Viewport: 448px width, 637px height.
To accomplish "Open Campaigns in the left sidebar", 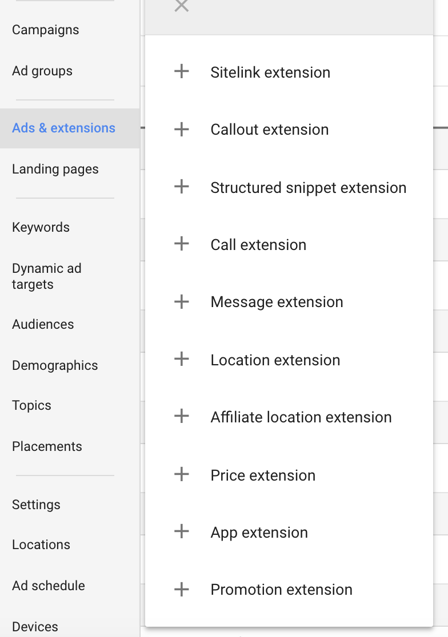I will coord(45,30).
